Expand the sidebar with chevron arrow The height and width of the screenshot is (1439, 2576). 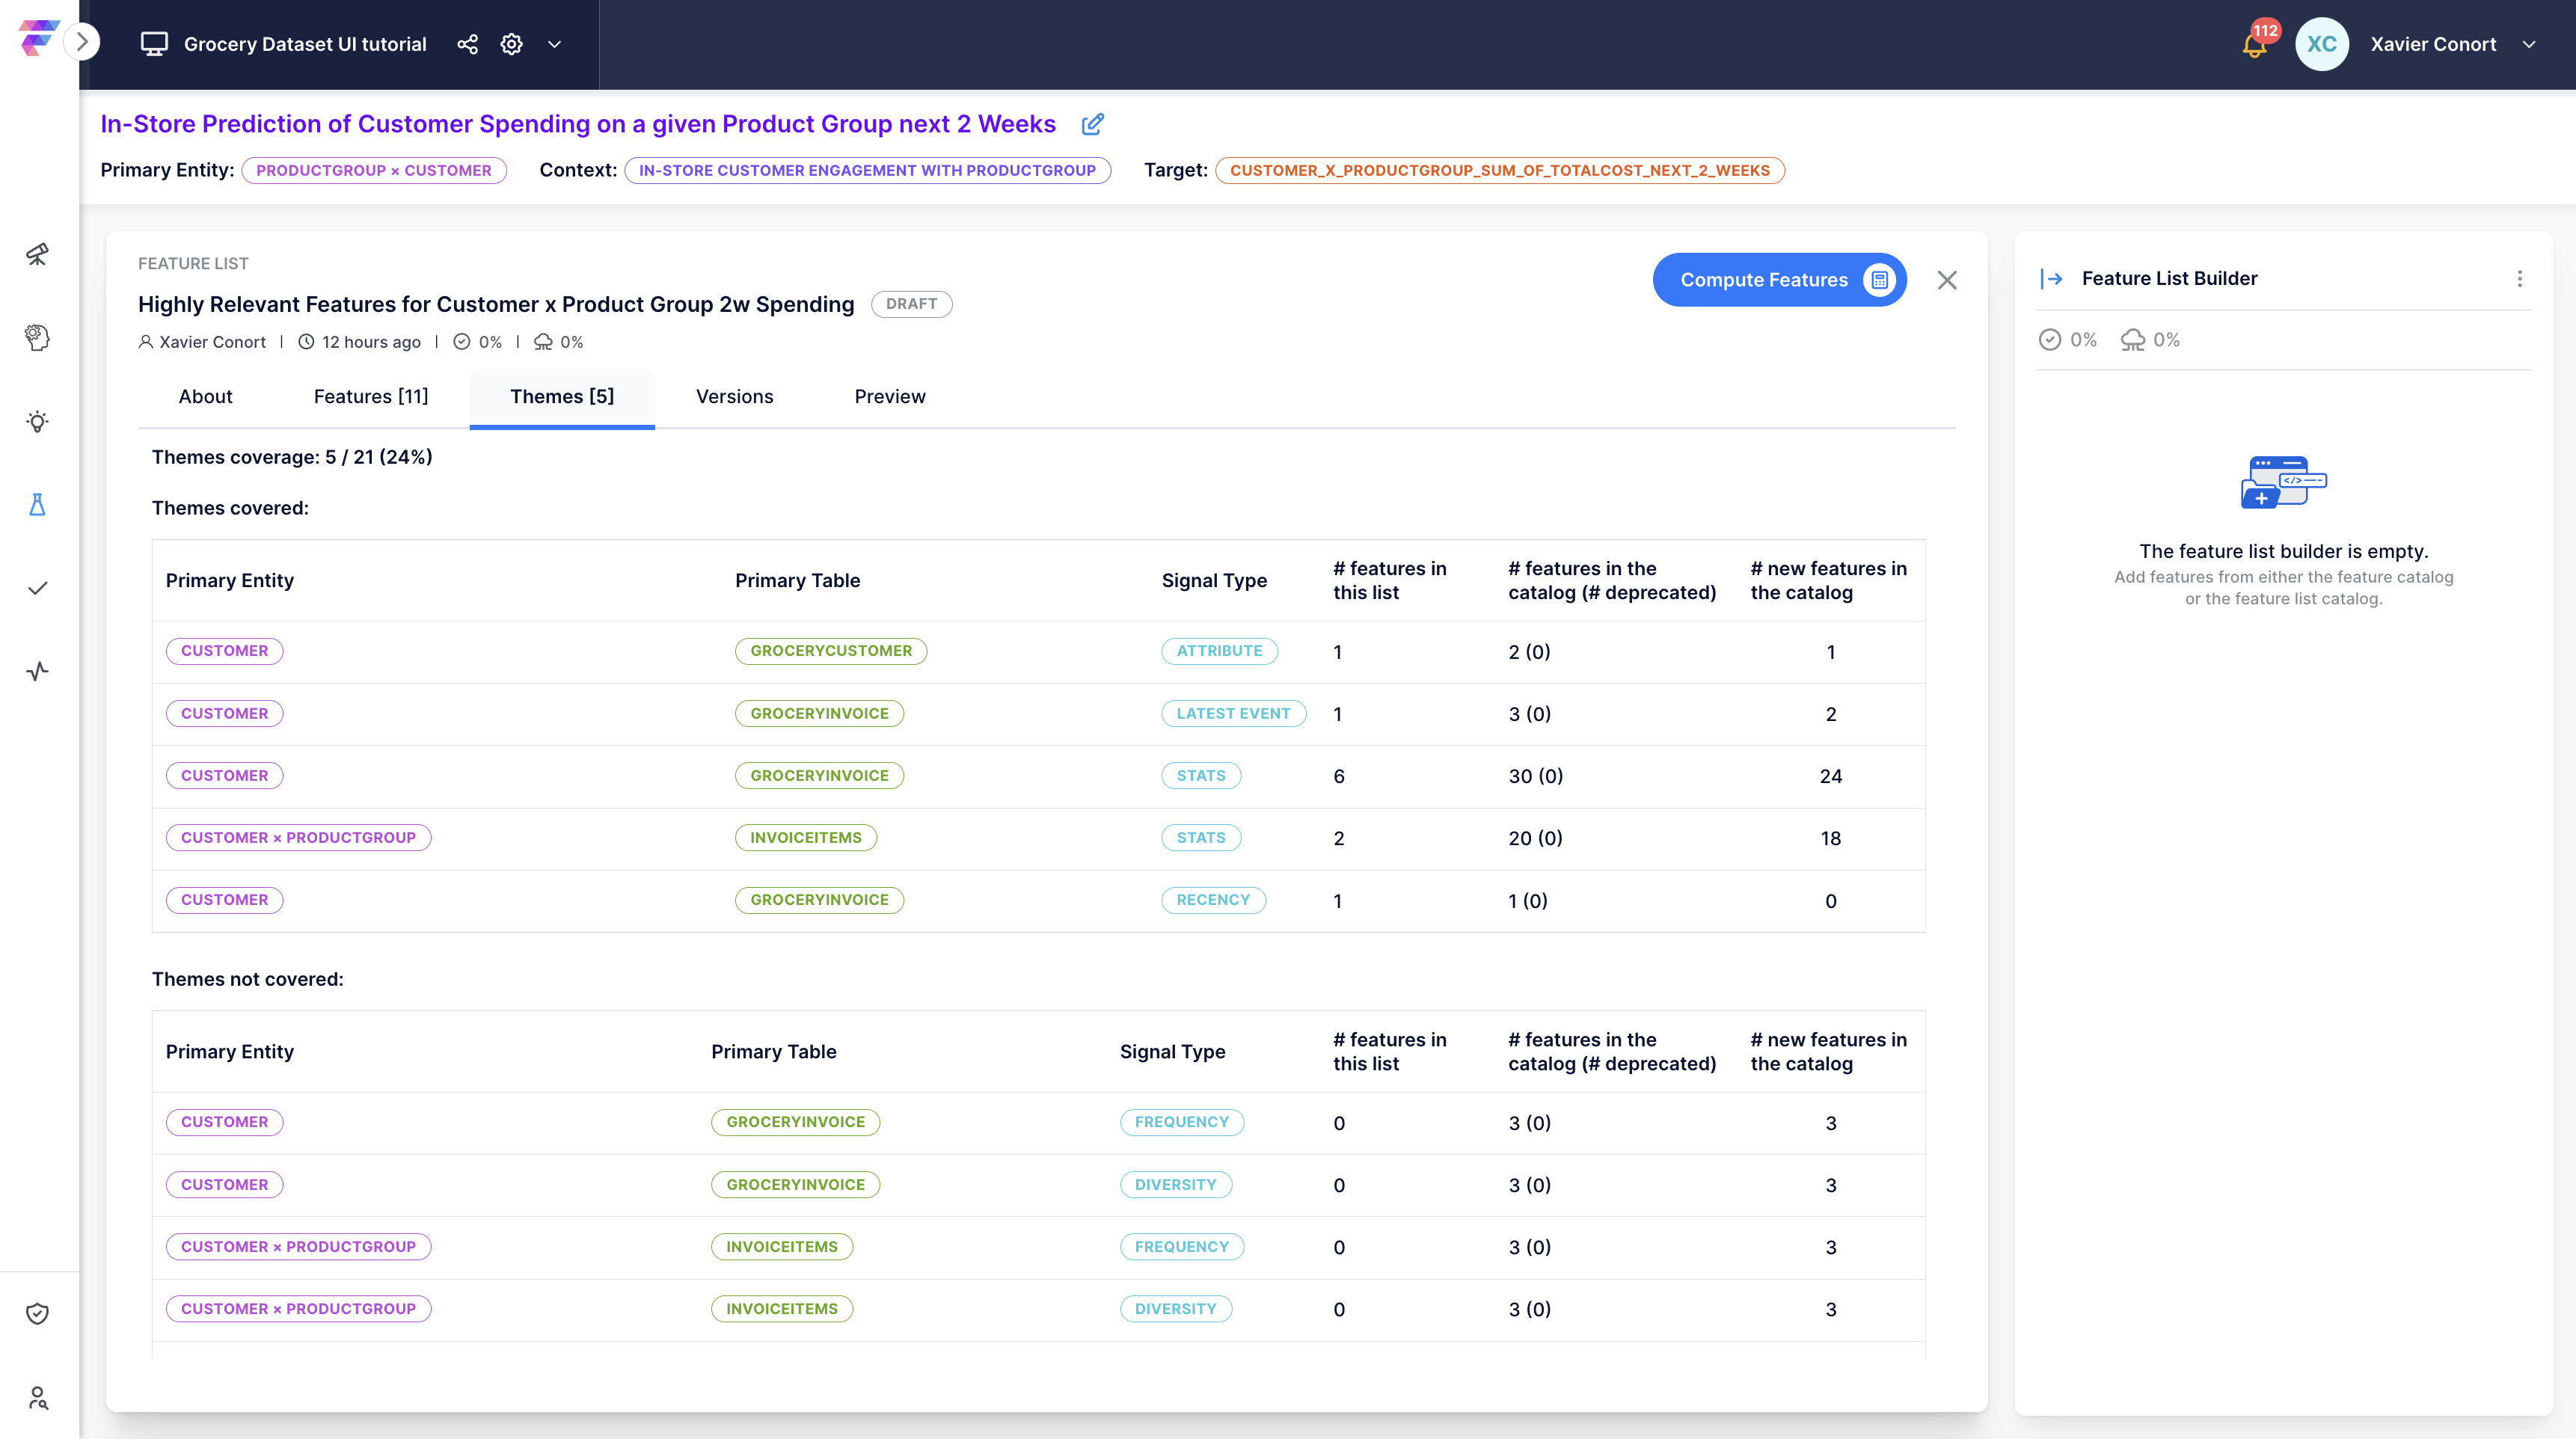[x=83, y=42]
